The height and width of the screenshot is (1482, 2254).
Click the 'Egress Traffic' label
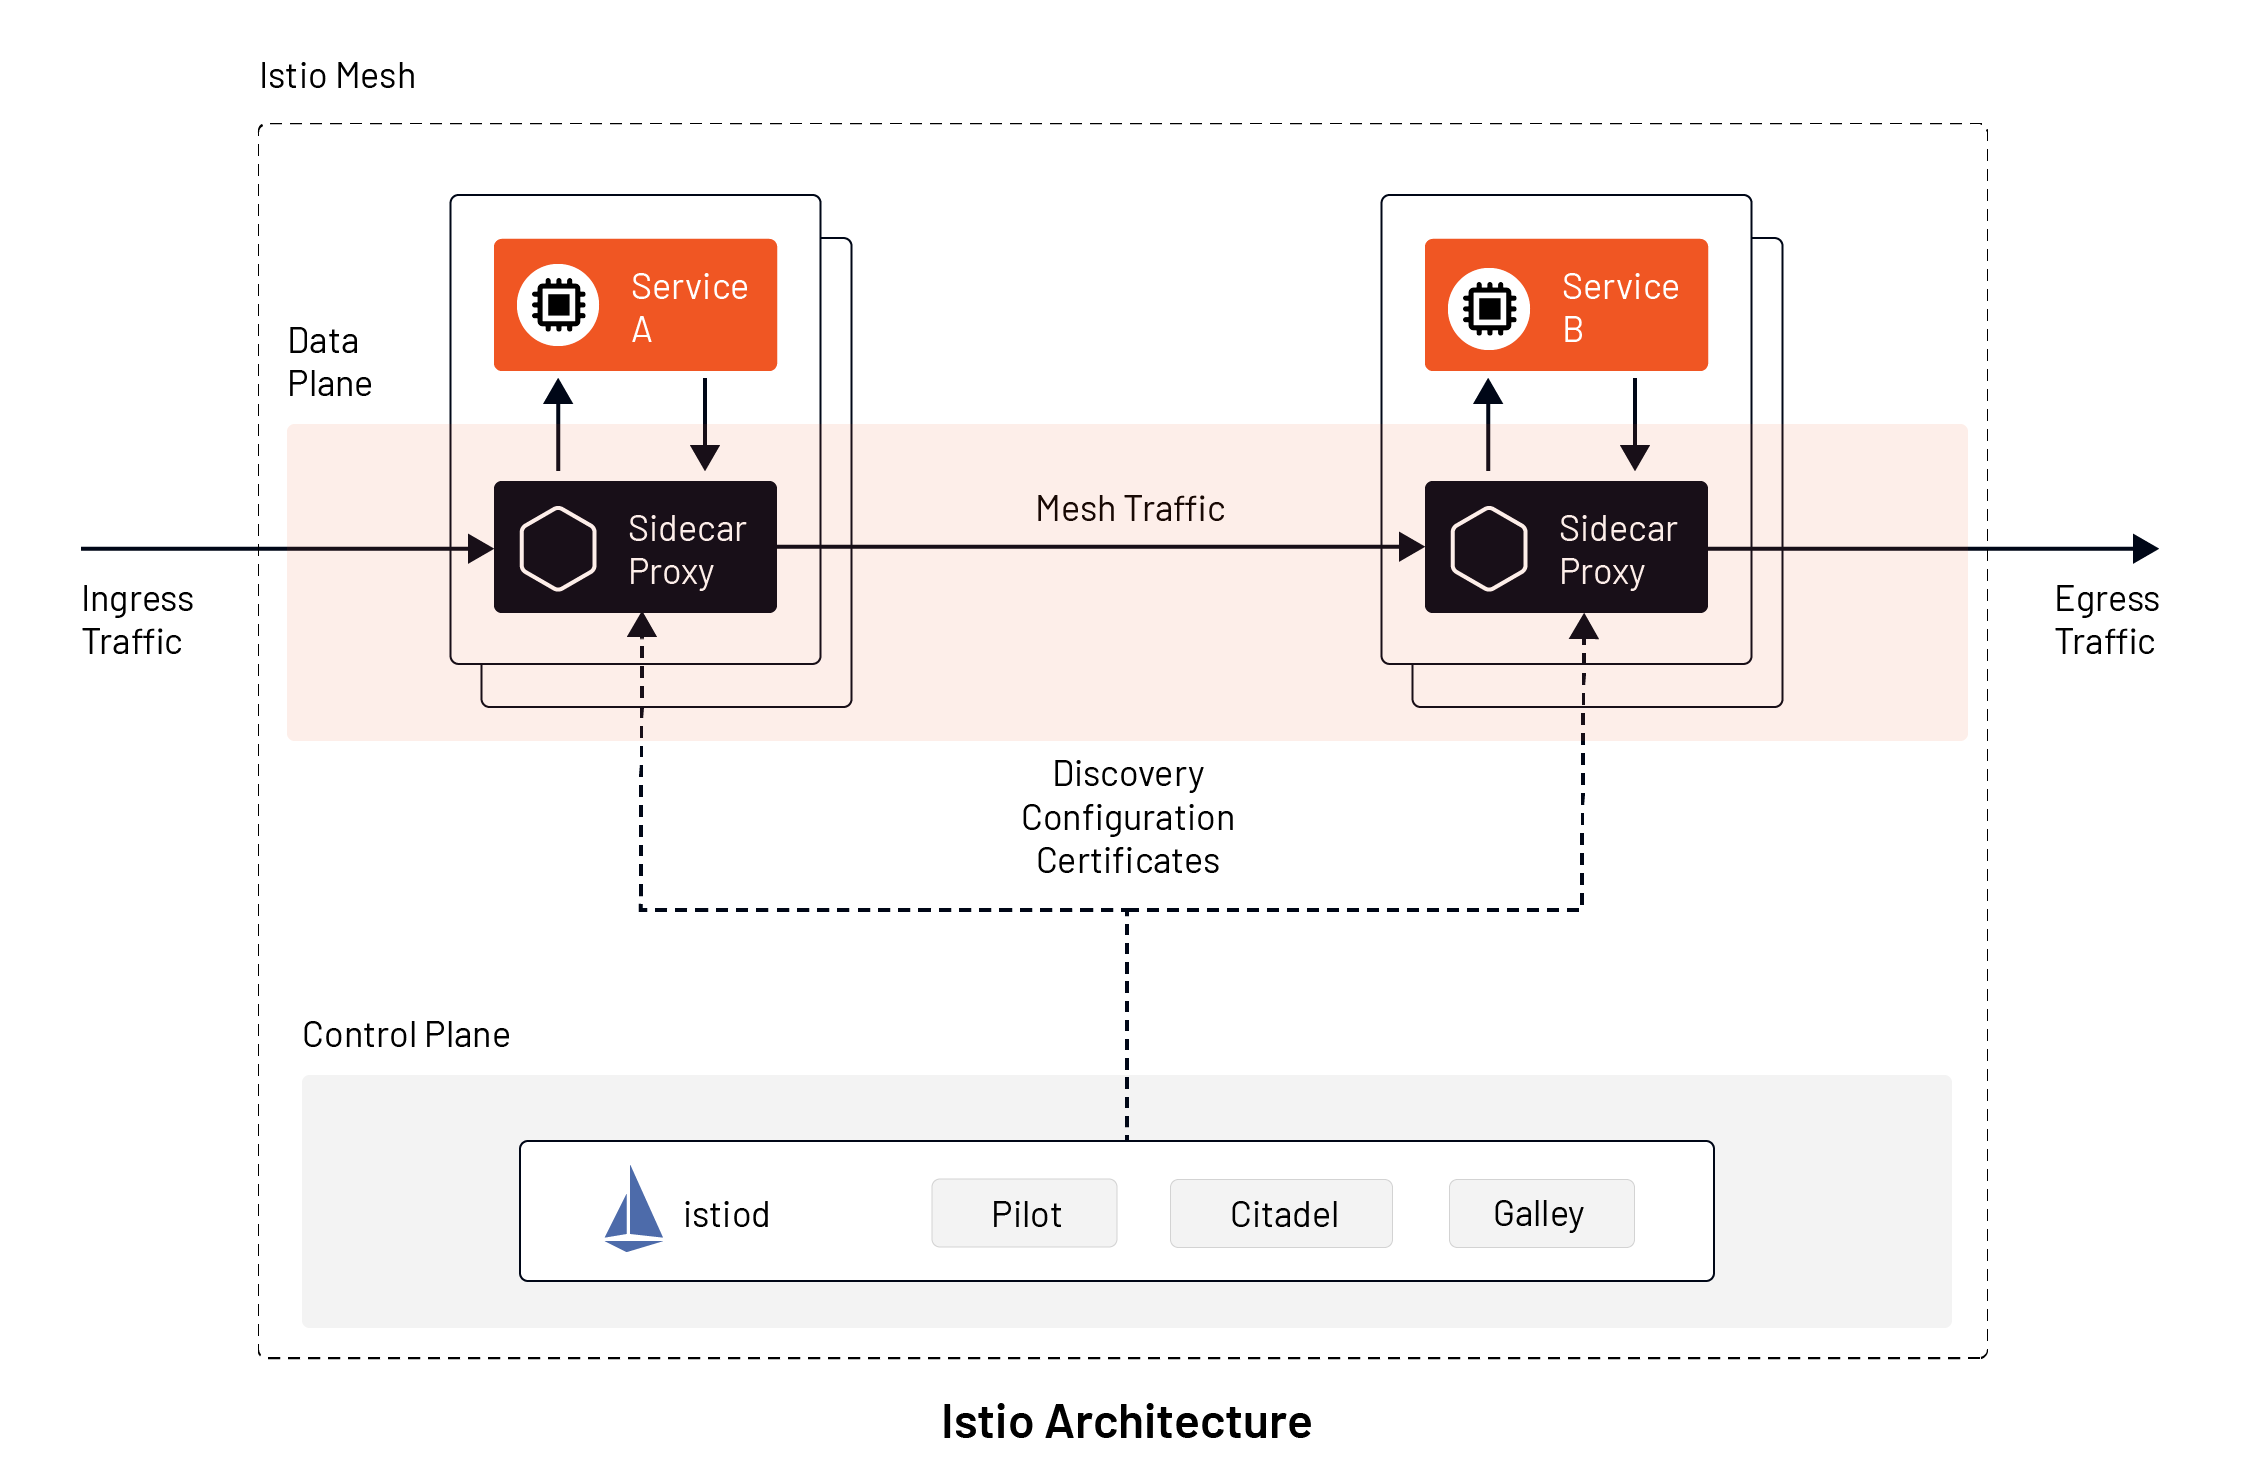[2106, 620]
